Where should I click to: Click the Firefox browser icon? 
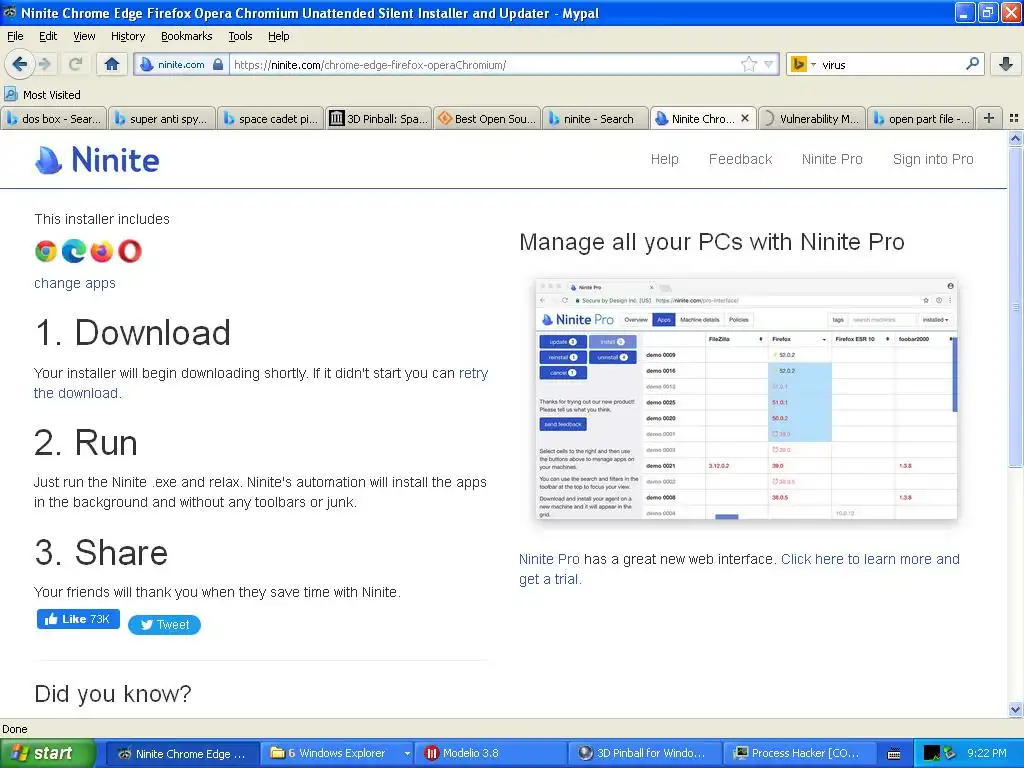101,251
